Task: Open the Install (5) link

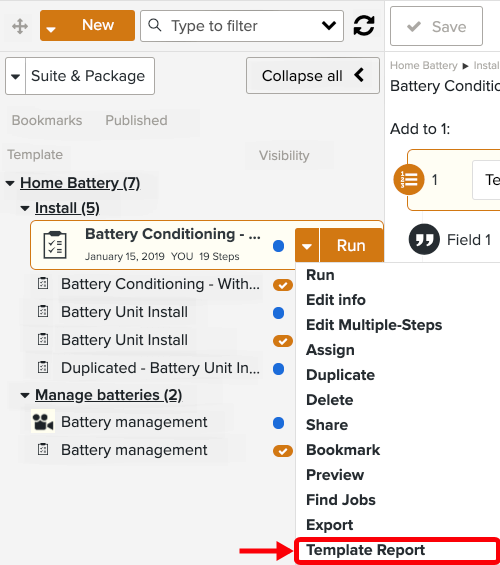Action: [x=67, y=208]
